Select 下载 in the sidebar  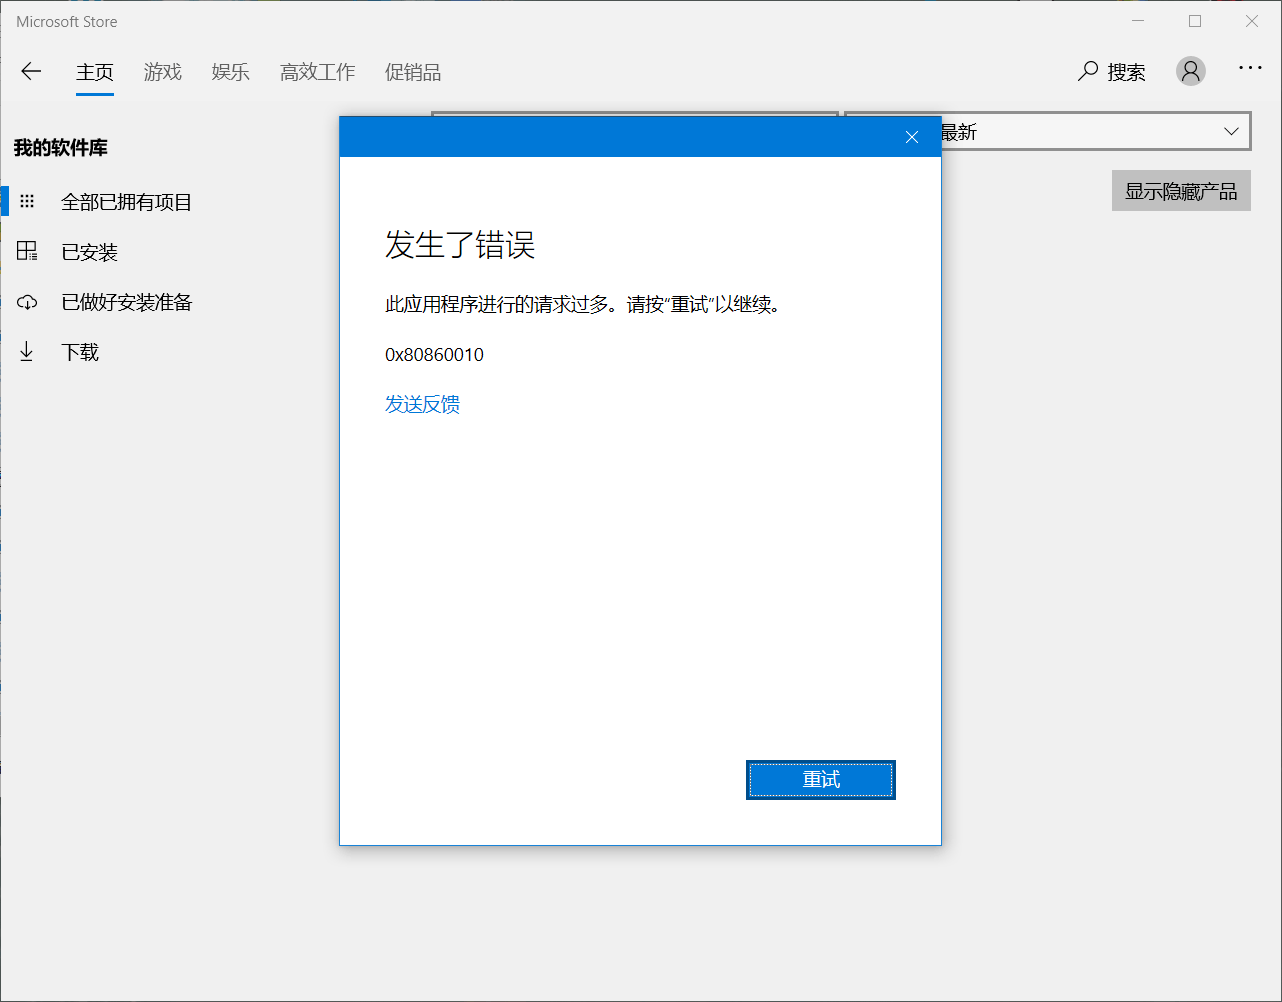pyautogui.click(x=80, y=352)
